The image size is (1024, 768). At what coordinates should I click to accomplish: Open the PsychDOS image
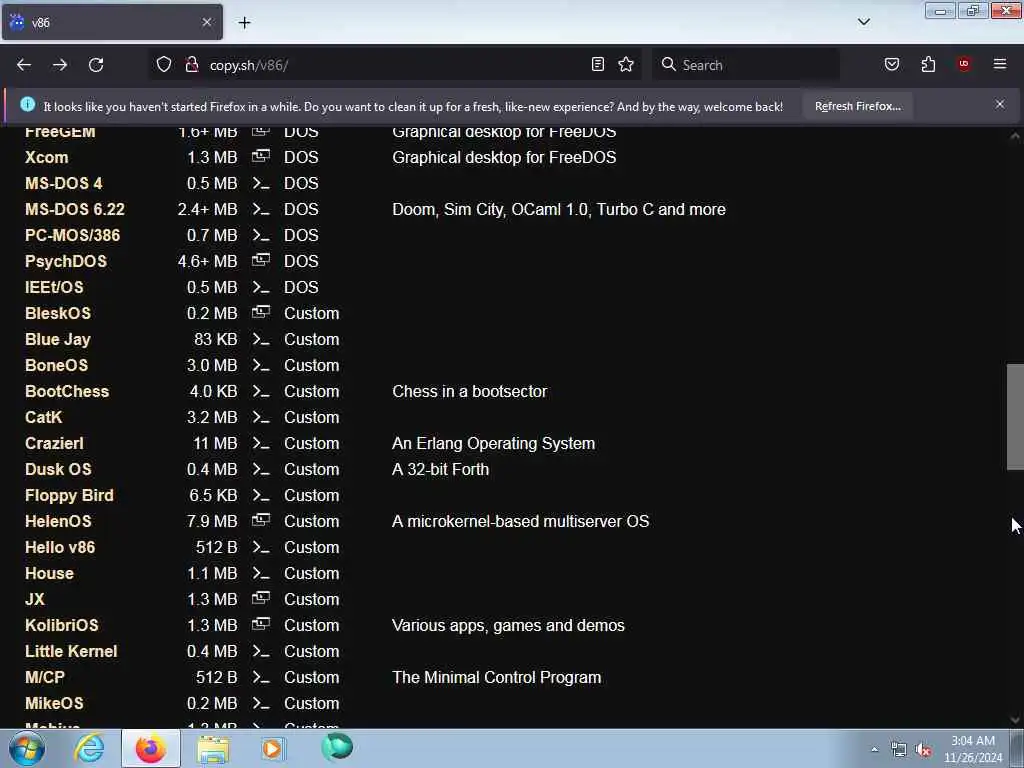(x=66, y=262)
